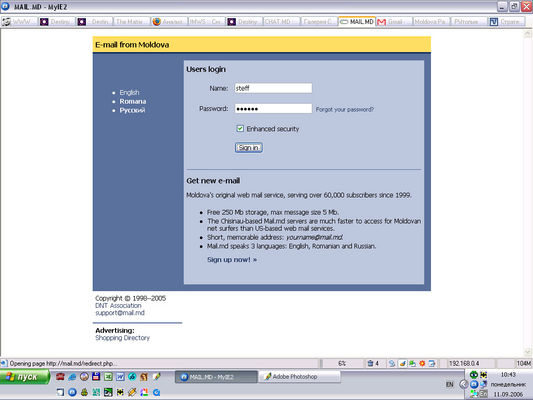
Task: Click the Name input field
Action: pyautogui.click(x=273, y=88)
